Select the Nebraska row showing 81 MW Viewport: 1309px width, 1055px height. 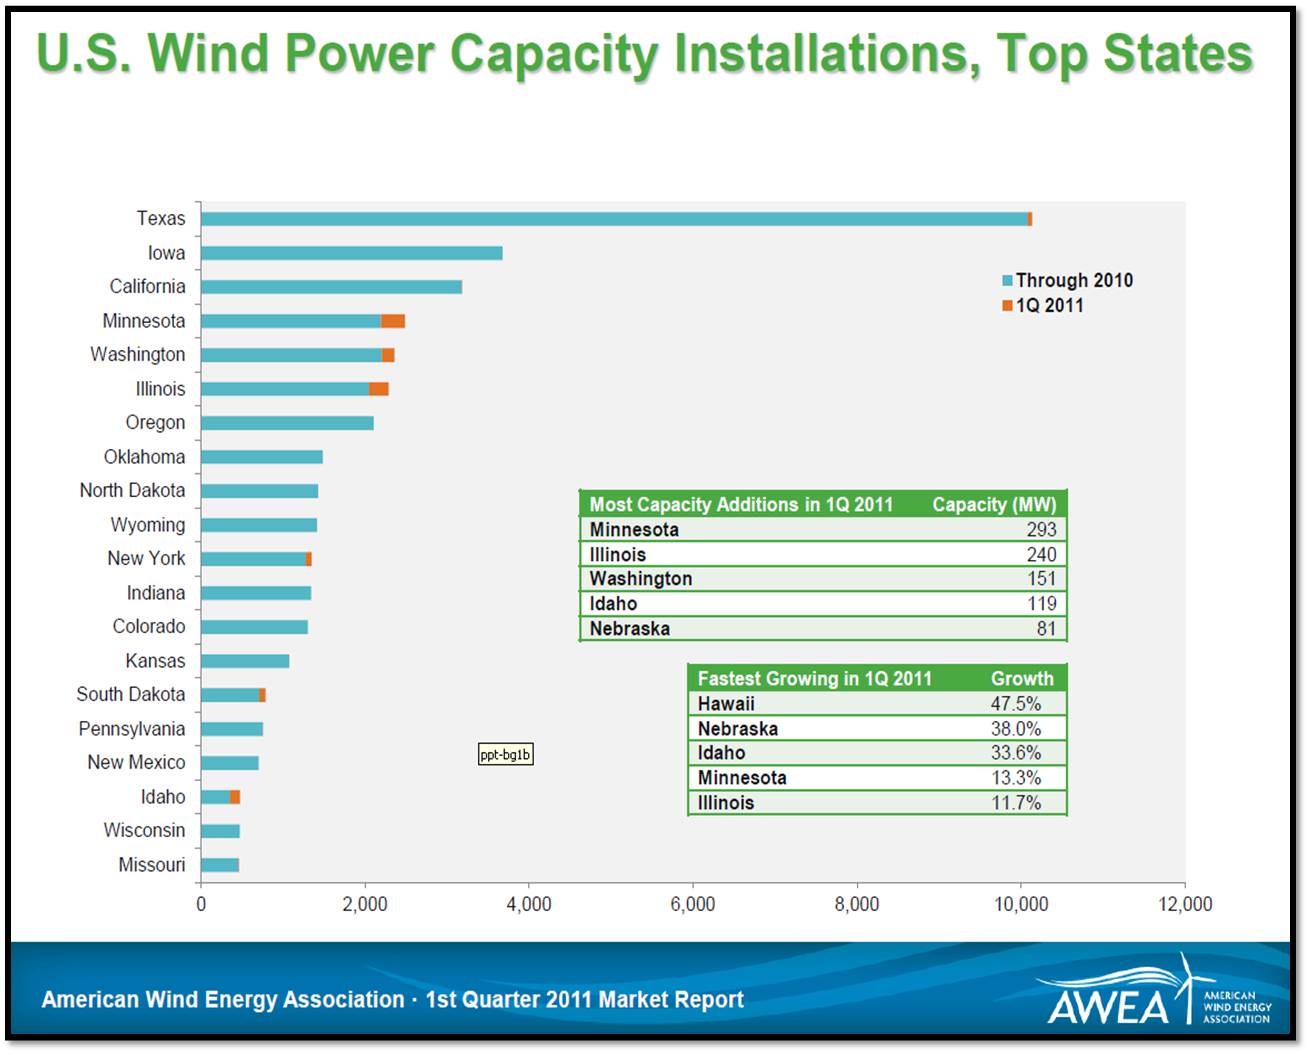pyautogui.click(x=822, y=629)
